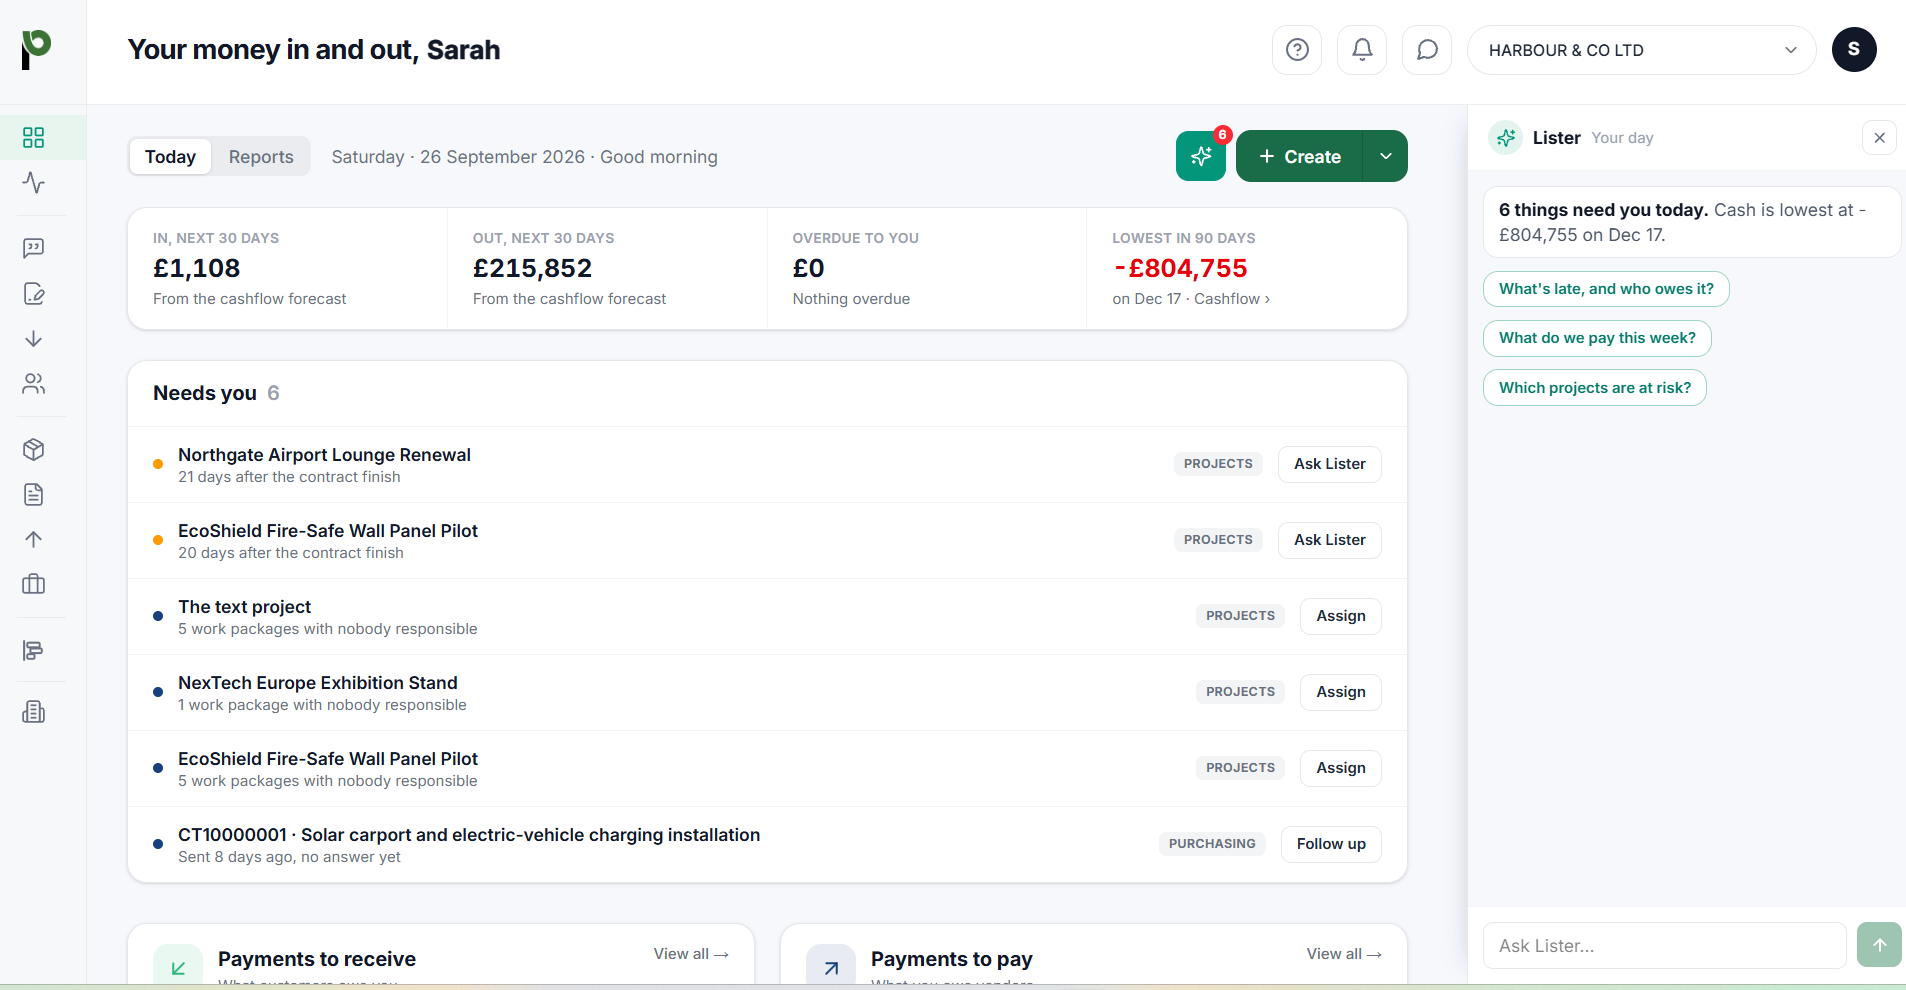Follow up on CT10000001 solar carport

pos(1331,844)
